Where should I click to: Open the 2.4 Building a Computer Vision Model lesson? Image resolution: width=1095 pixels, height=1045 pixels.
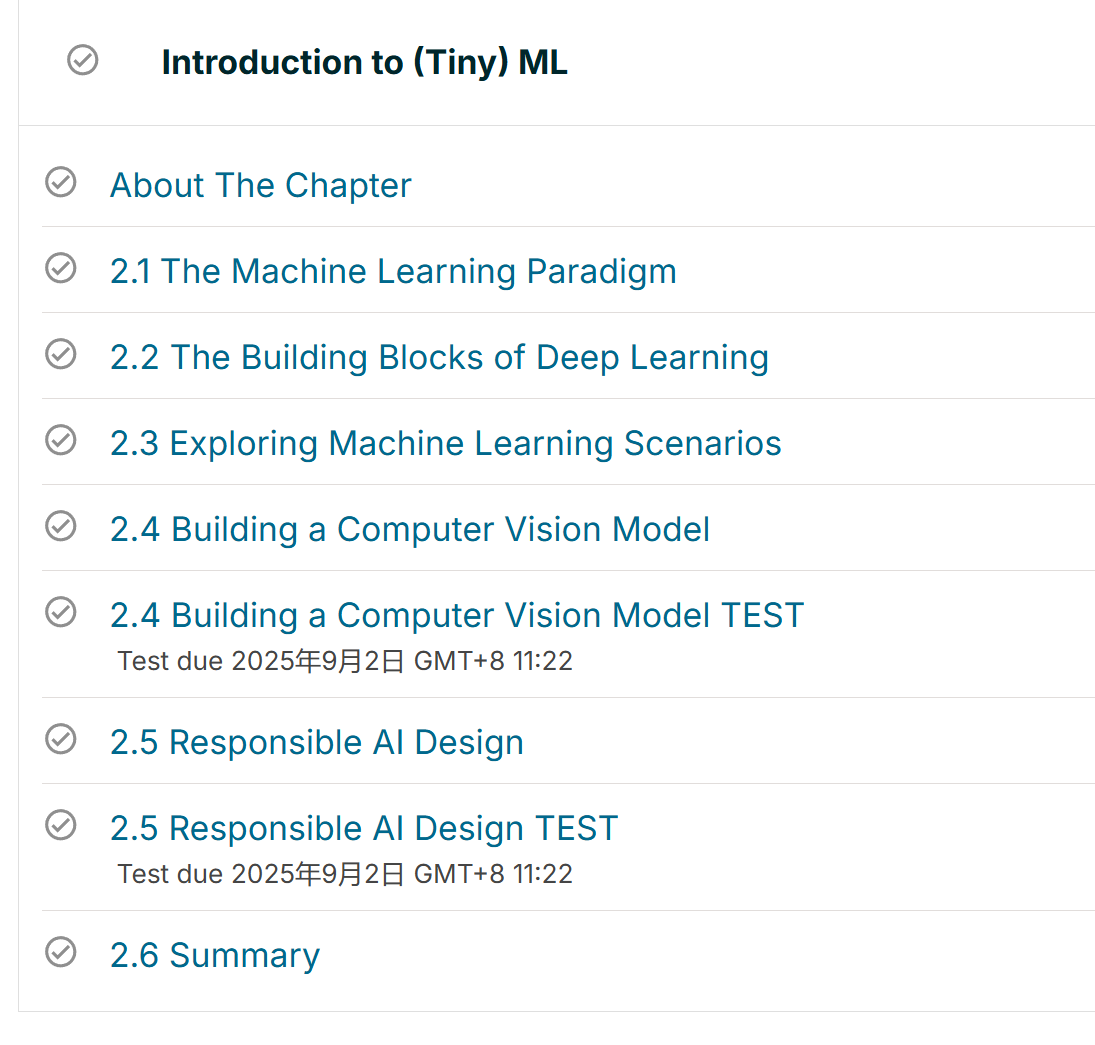pyautogui.click(x=410, y=529)
